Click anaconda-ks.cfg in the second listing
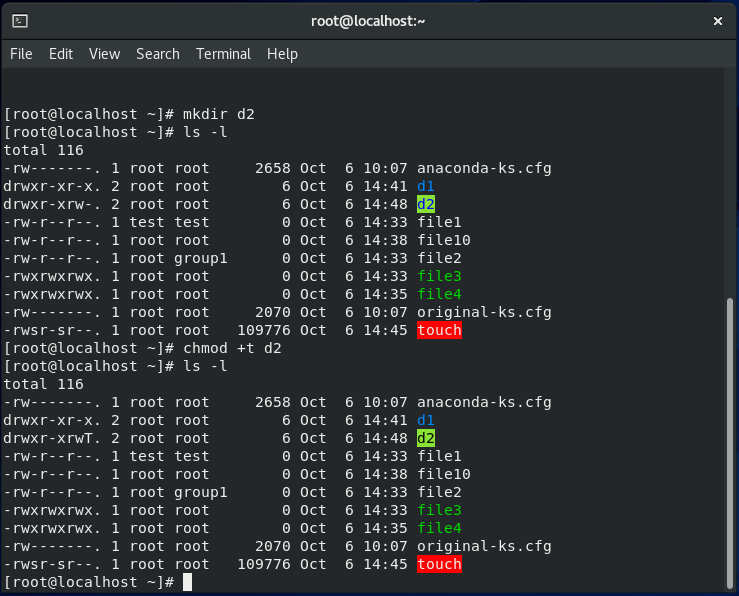This screenshot has height=596, width=739. tap(484, 402)
